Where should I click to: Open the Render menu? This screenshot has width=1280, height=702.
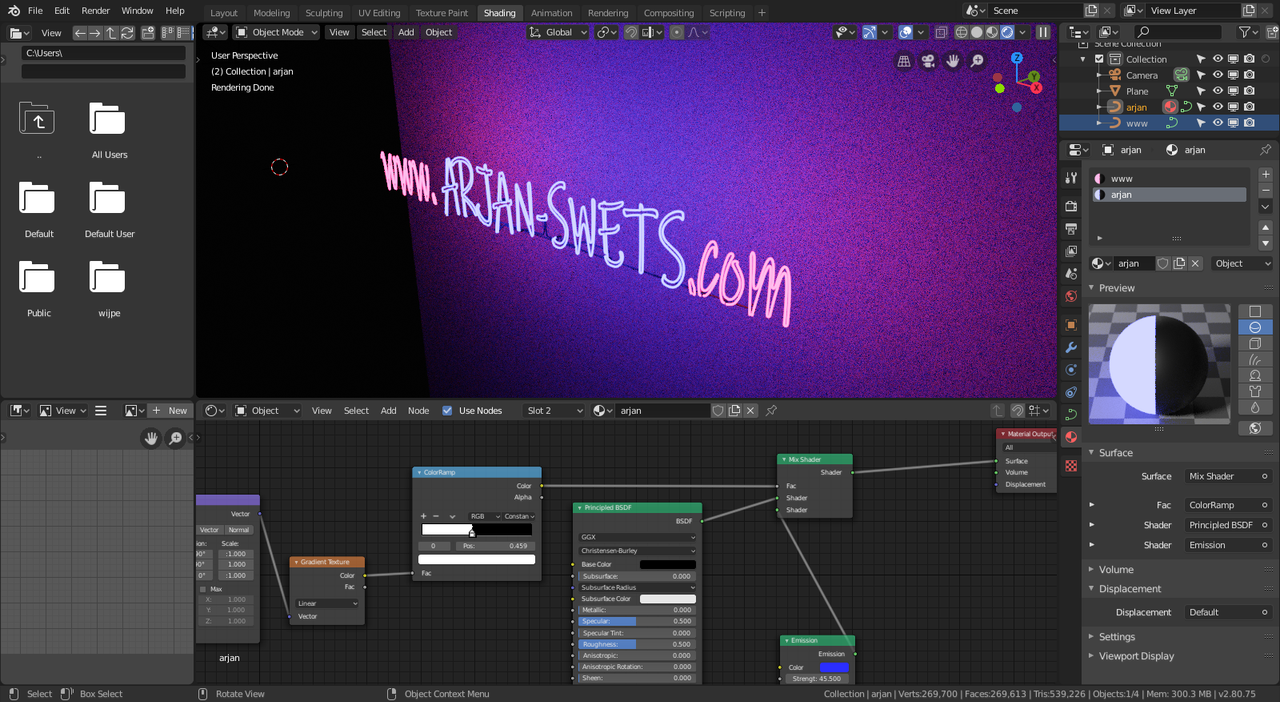tap(96, 10)
